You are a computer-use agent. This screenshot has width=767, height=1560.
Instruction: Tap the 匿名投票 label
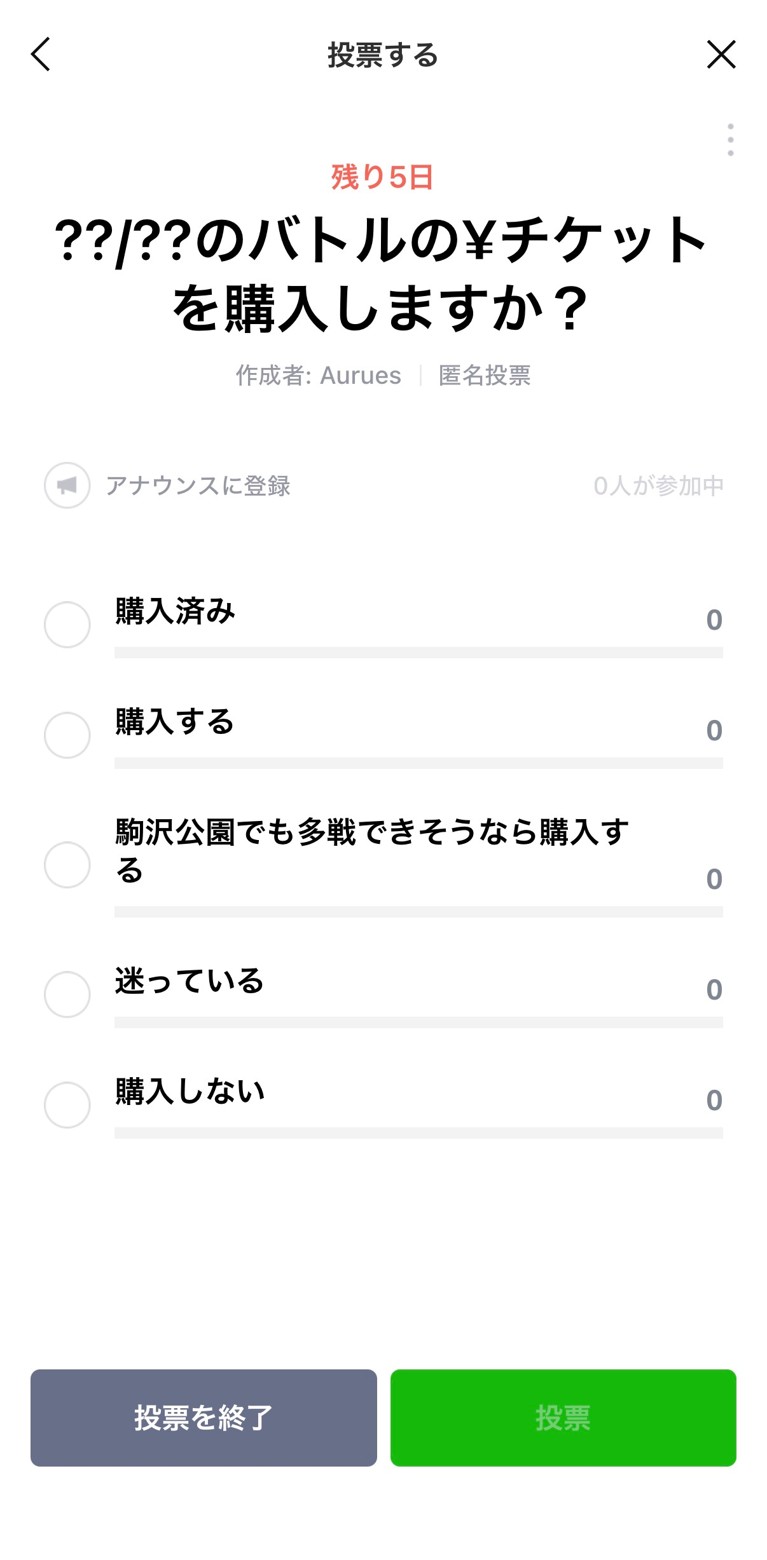click(x=484, y=376)
